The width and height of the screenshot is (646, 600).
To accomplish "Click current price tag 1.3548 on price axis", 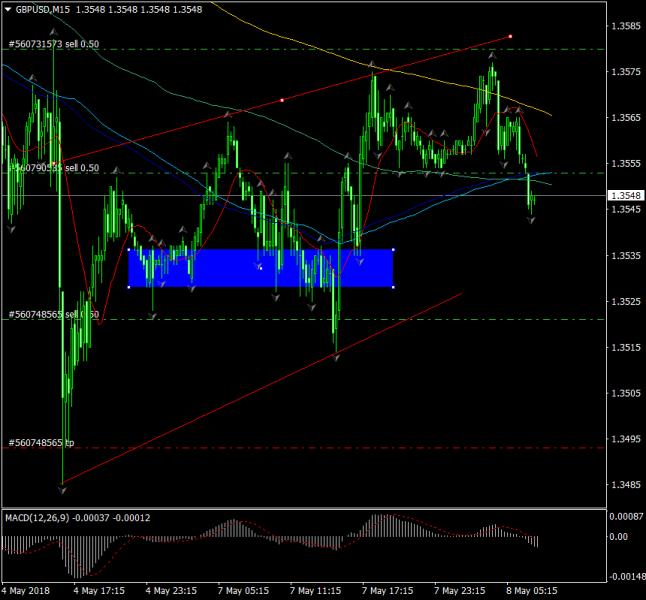I will 626,195.
